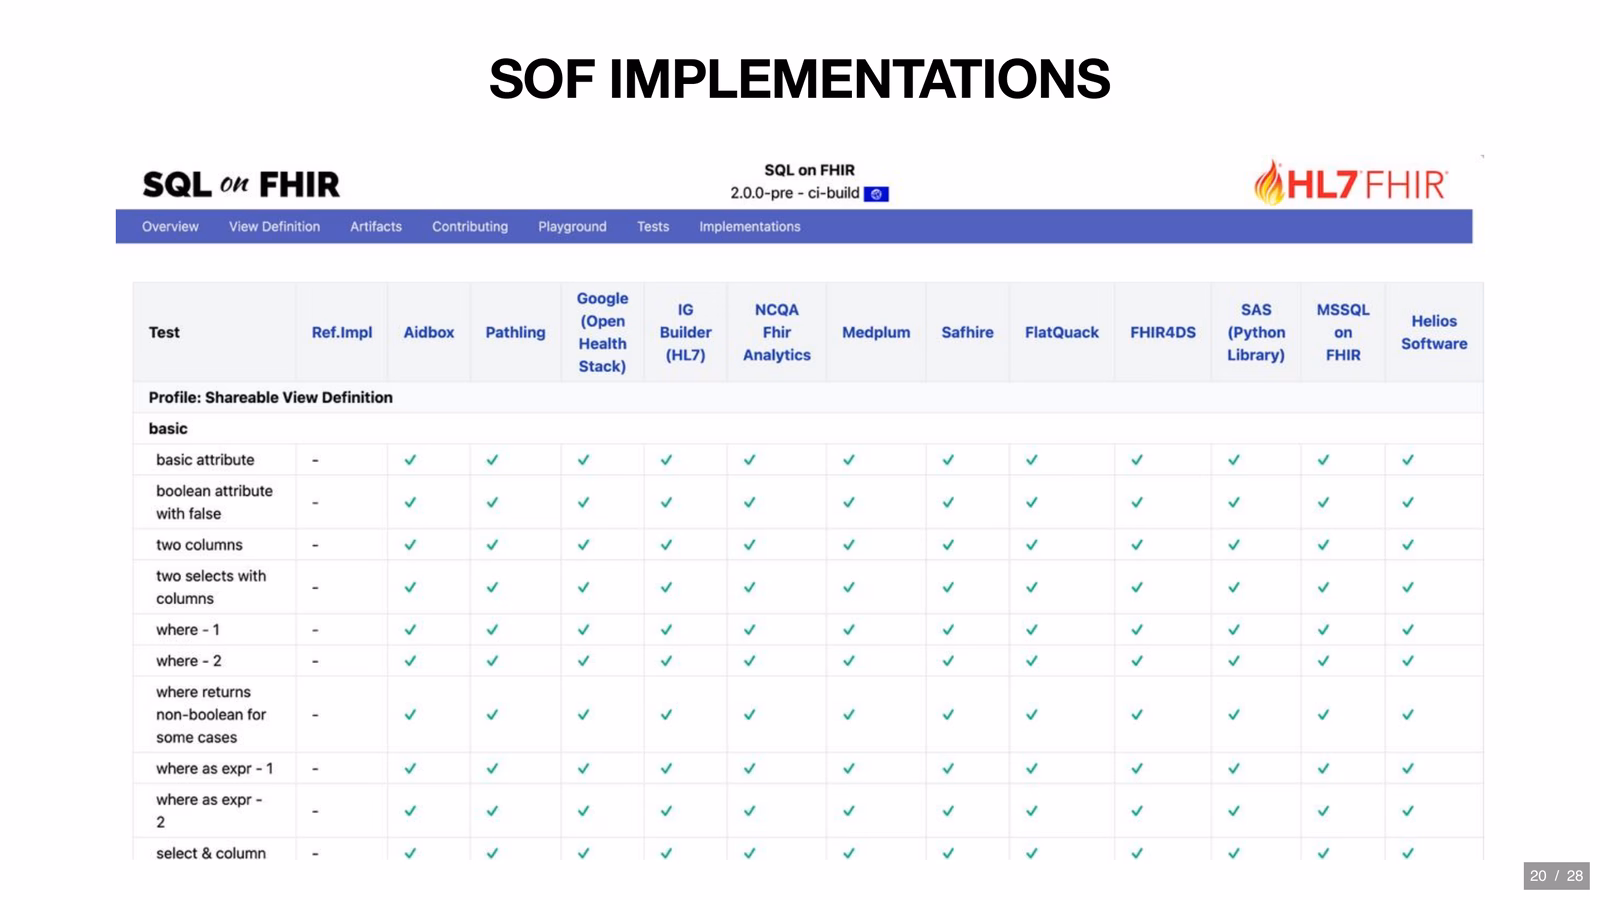Open the Tests nav tab
1600x900 pixels.
point(653,227)
